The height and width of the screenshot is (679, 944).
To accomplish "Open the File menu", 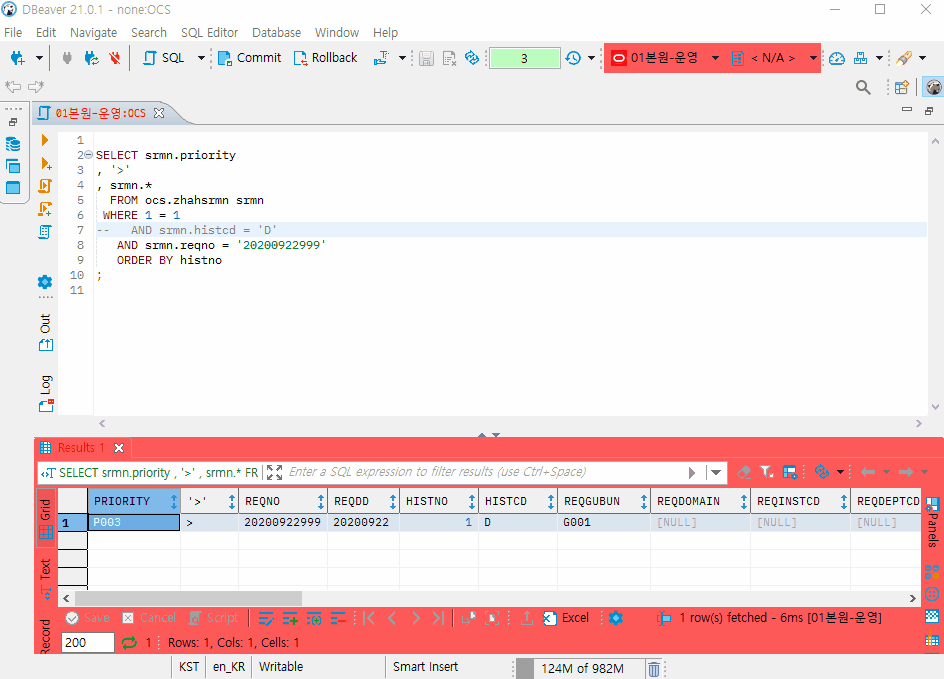I will pos(13,33).
